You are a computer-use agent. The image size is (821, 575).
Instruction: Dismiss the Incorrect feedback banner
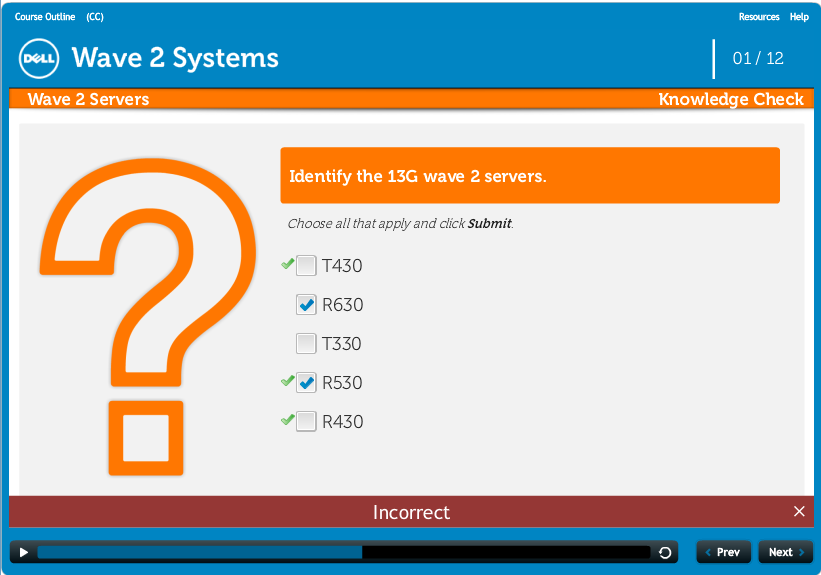[799, 511]
